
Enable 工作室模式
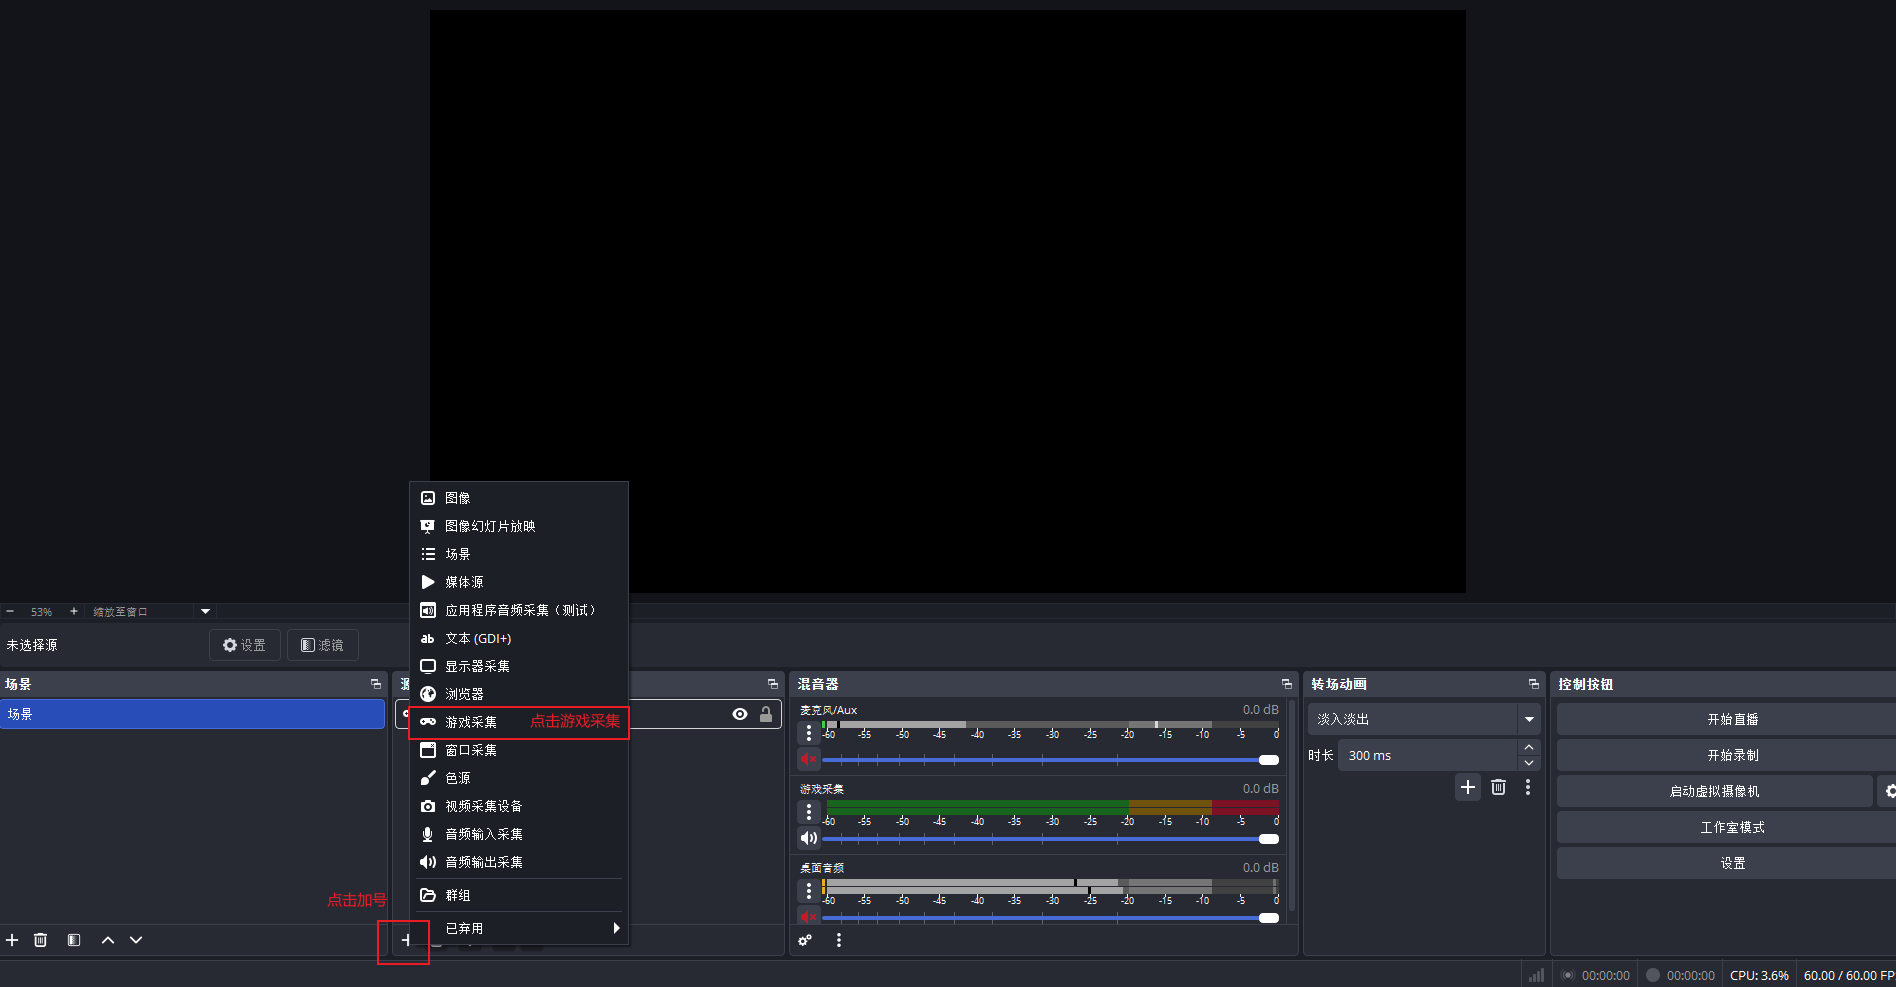click(x=1731, y=826)
